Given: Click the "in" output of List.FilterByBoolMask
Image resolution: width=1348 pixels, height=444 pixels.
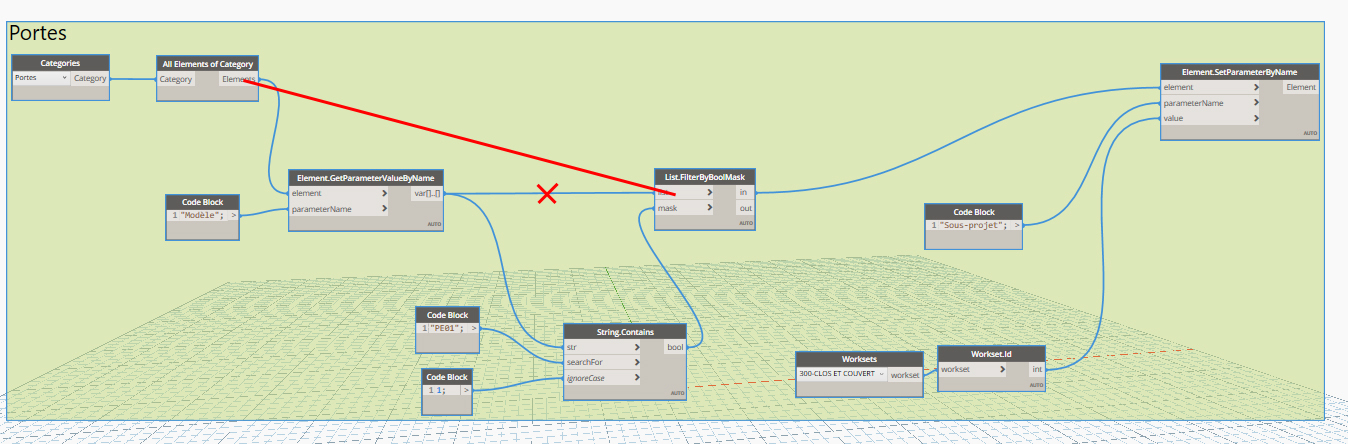Looking at the screenshot, I should pos(745,192).
